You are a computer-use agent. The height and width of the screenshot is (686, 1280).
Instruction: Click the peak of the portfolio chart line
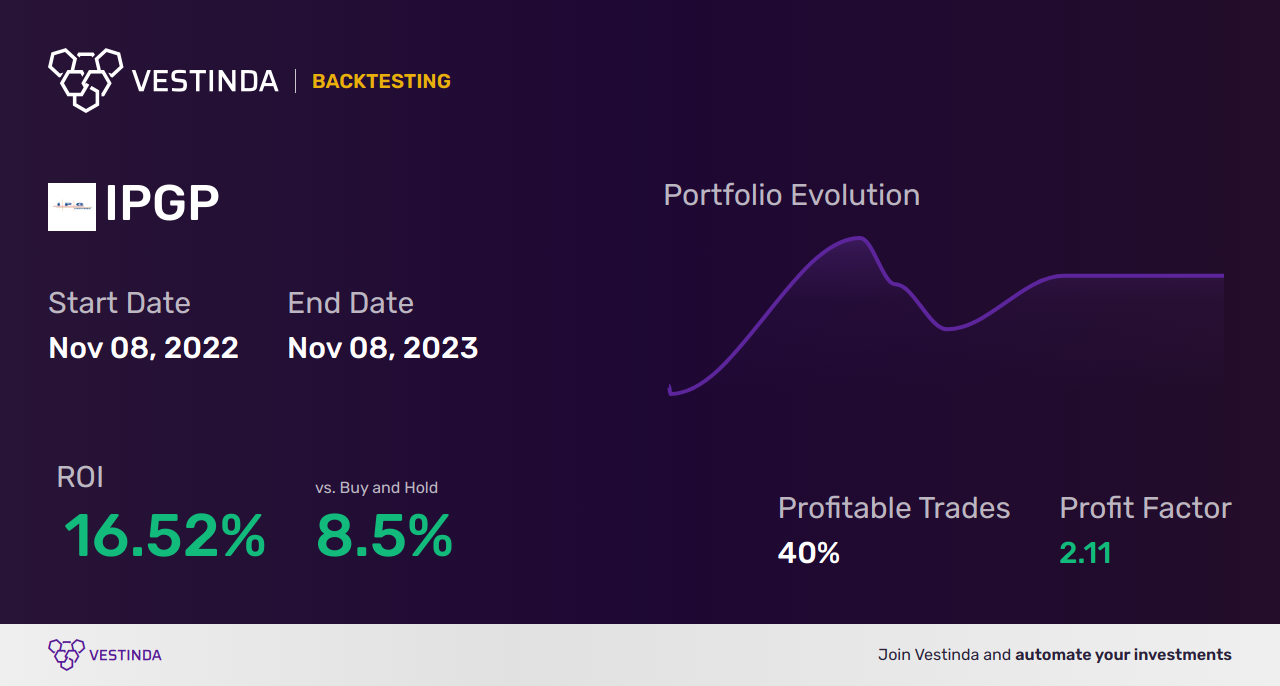857,238
